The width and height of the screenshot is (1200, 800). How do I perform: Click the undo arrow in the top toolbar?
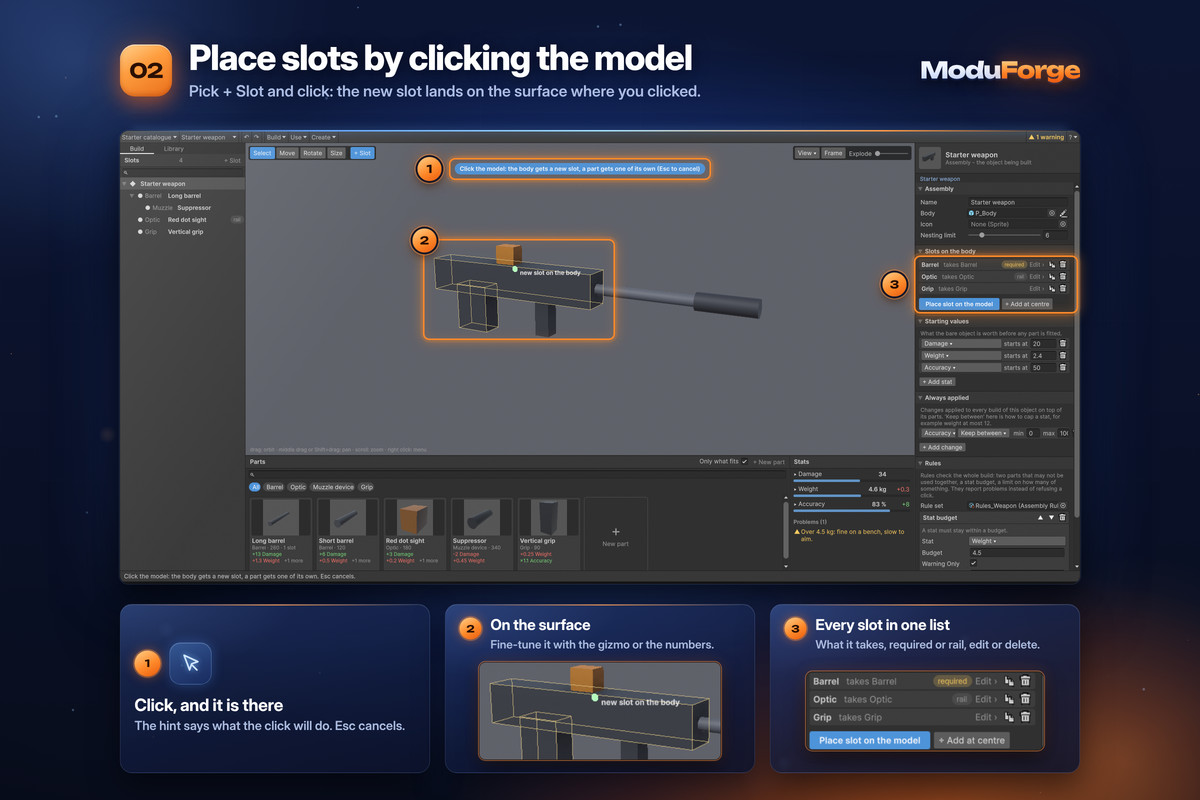[x=247, y=137]
